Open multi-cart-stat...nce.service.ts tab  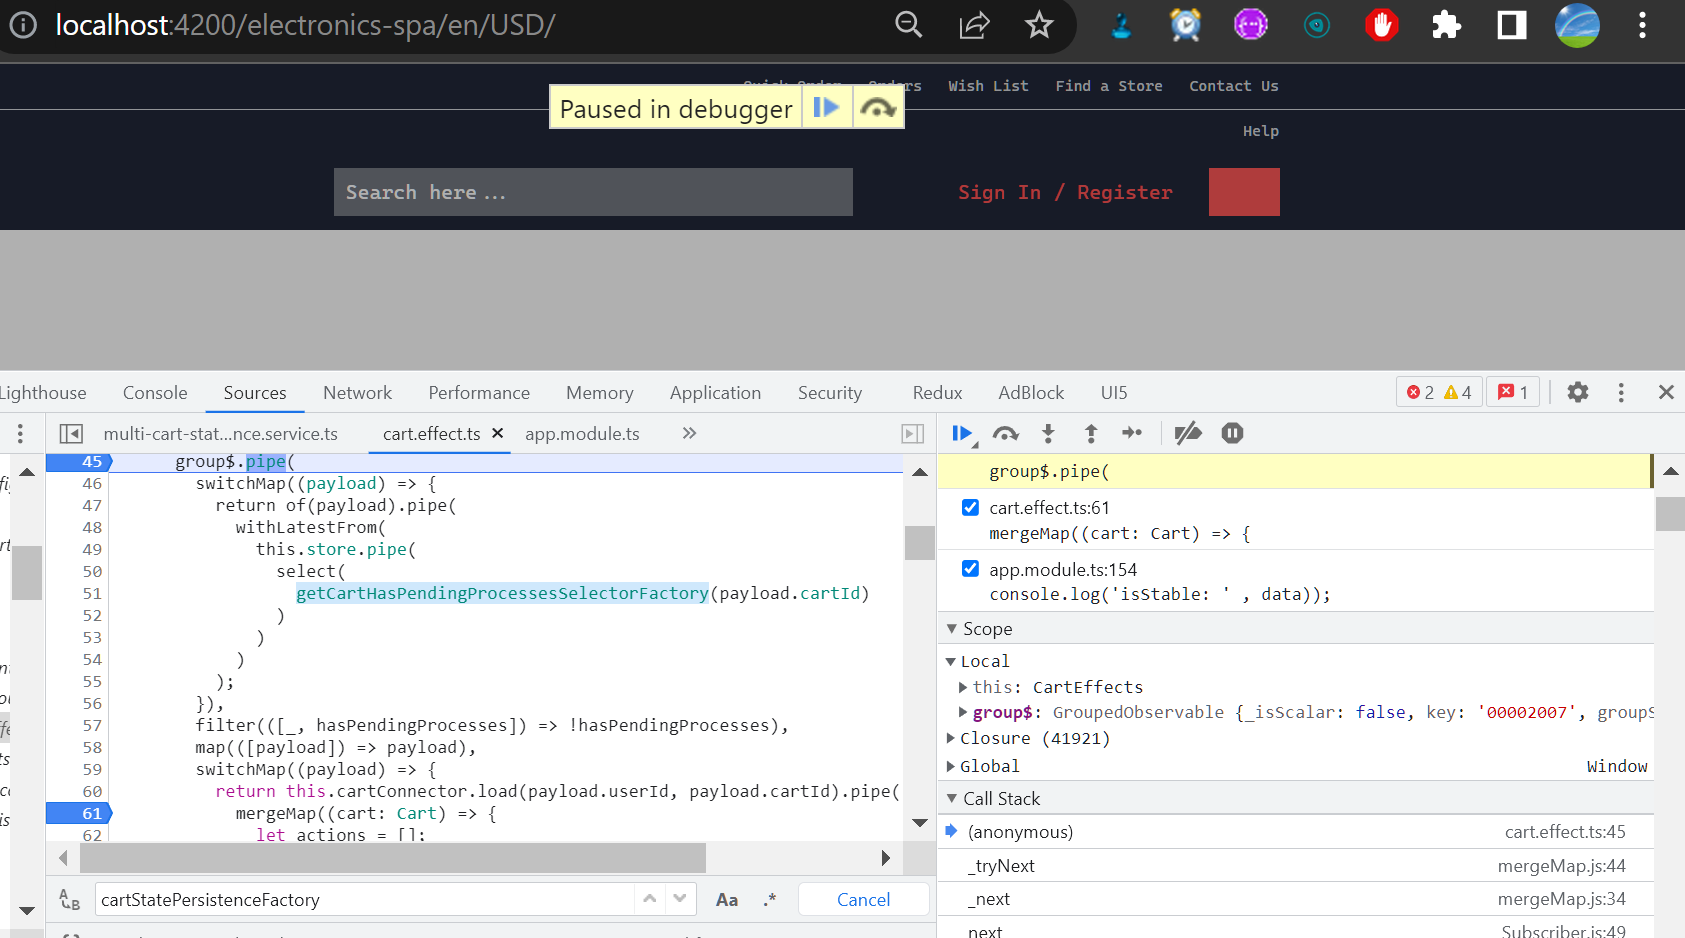[x=221, y=433]
